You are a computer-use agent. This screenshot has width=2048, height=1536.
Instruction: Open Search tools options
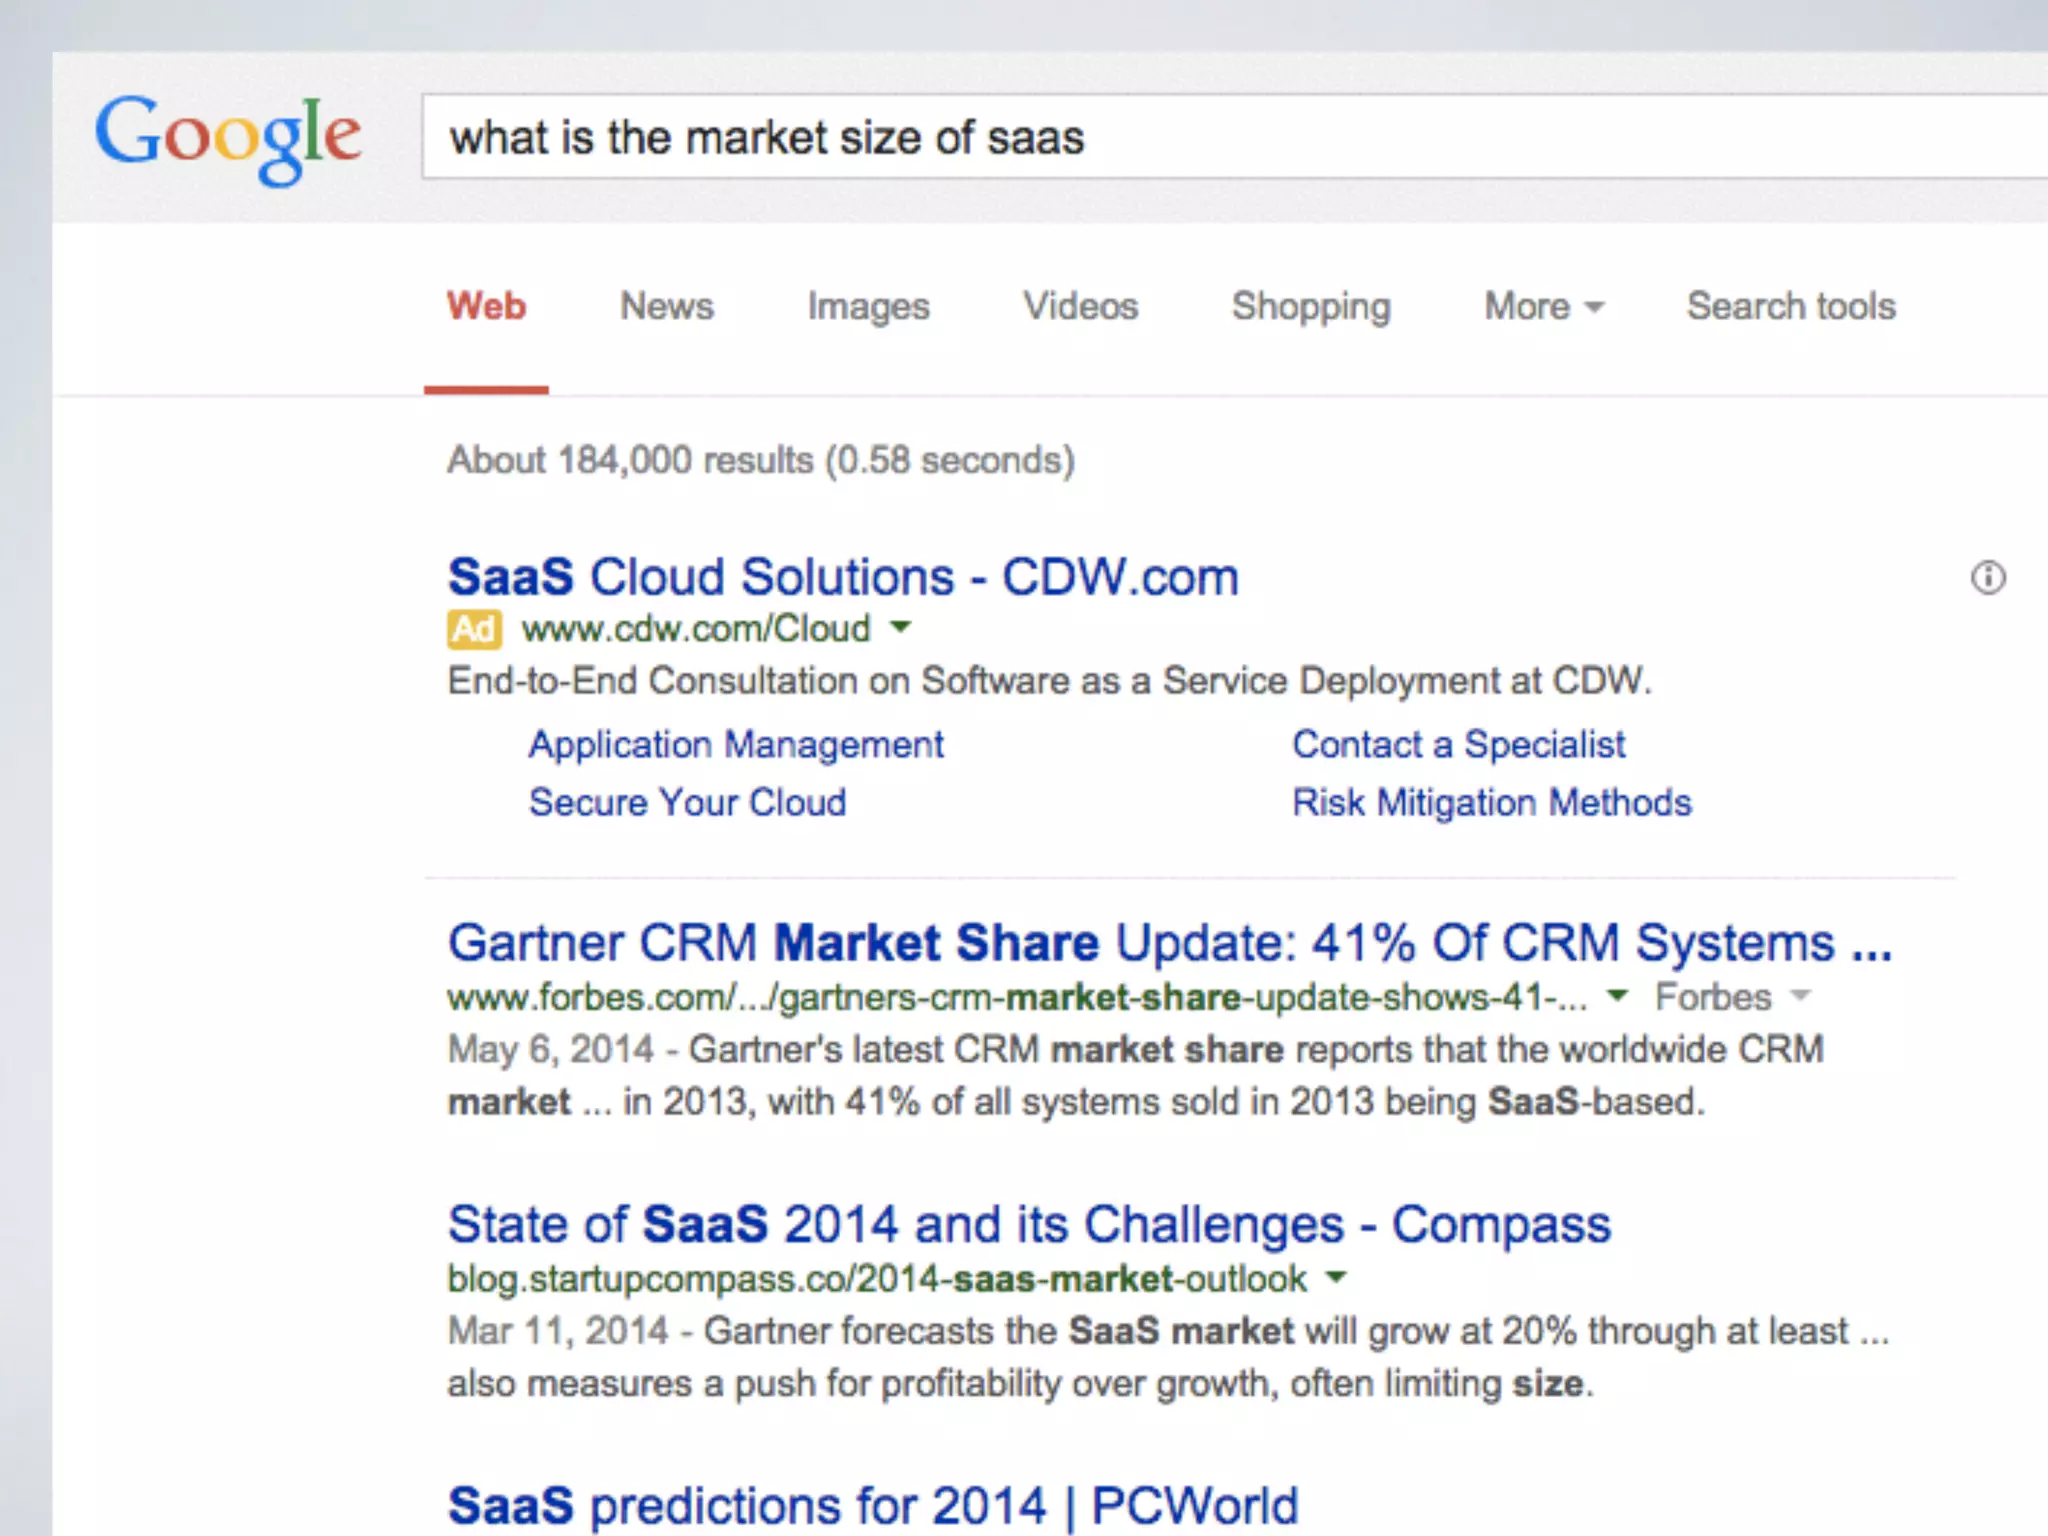(x=1791, y=306)
